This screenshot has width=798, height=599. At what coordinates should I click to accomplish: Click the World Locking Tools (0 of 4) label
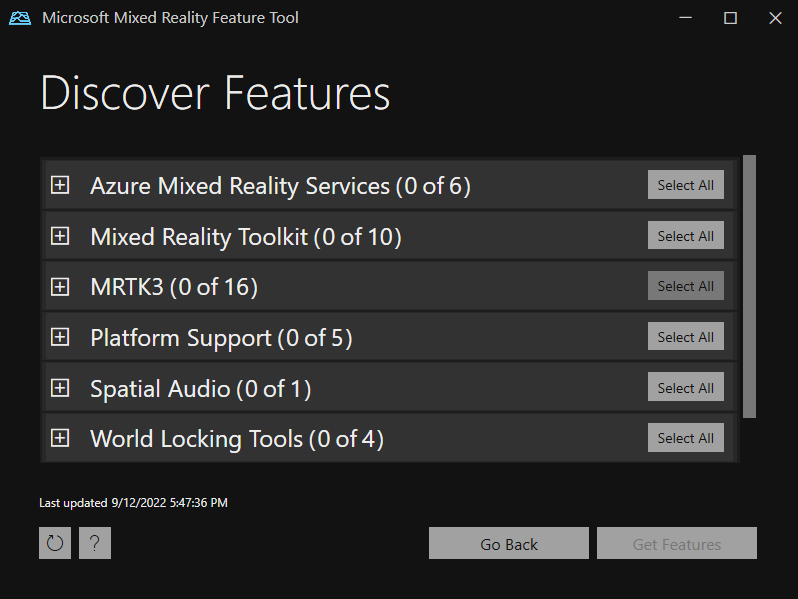click(237, 439)
